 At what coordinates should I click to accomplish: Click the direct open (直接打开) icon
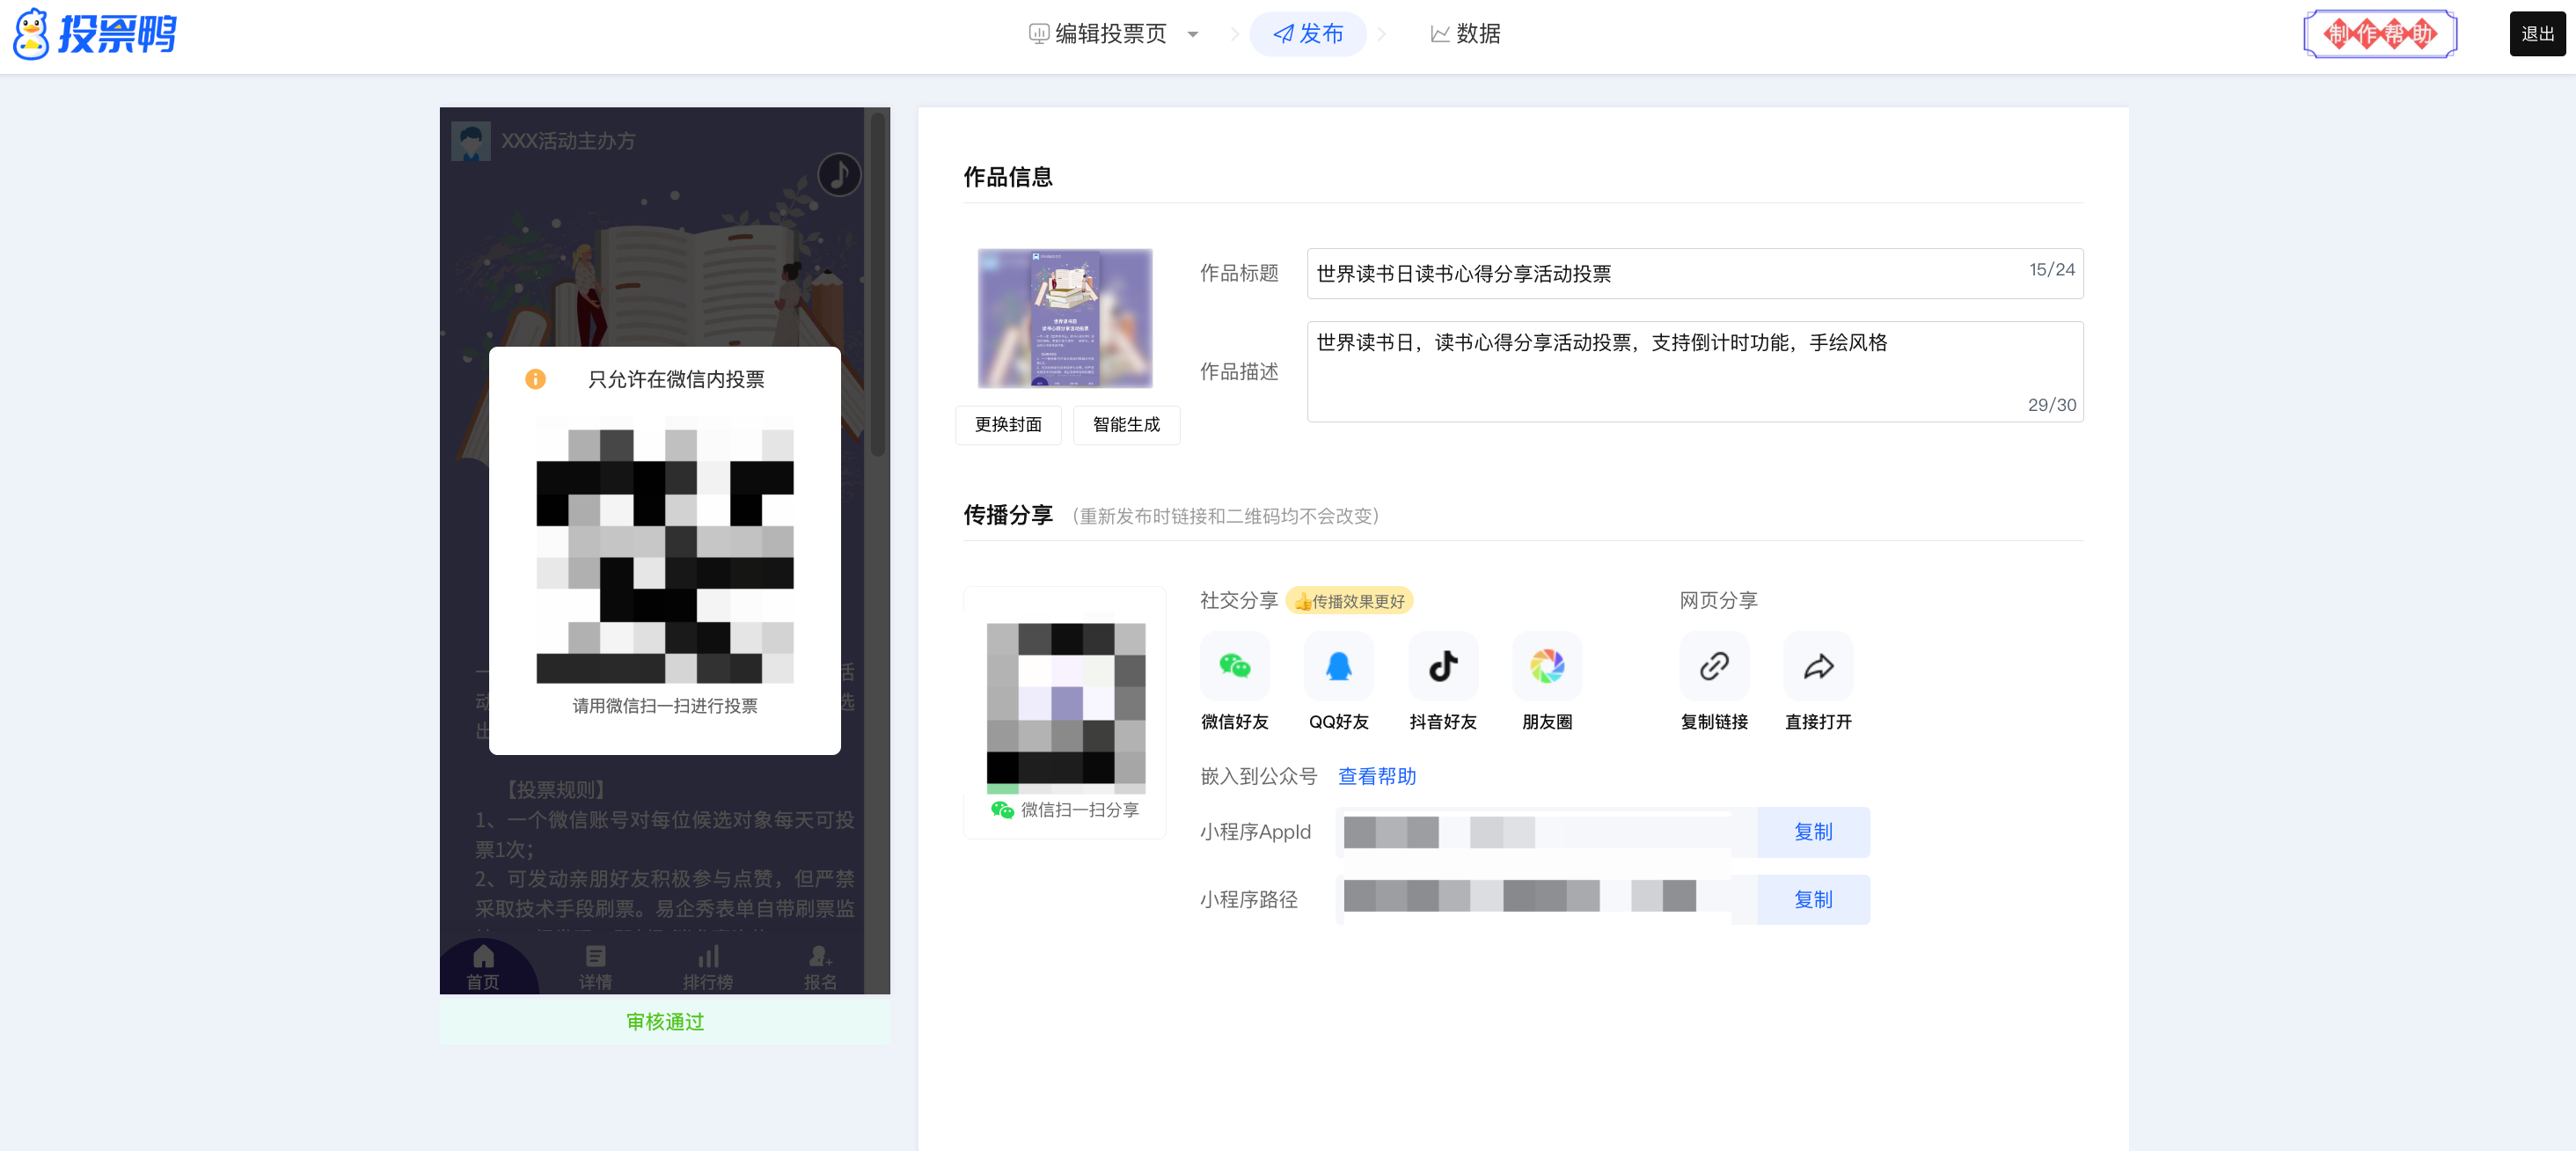[1817, 666]
